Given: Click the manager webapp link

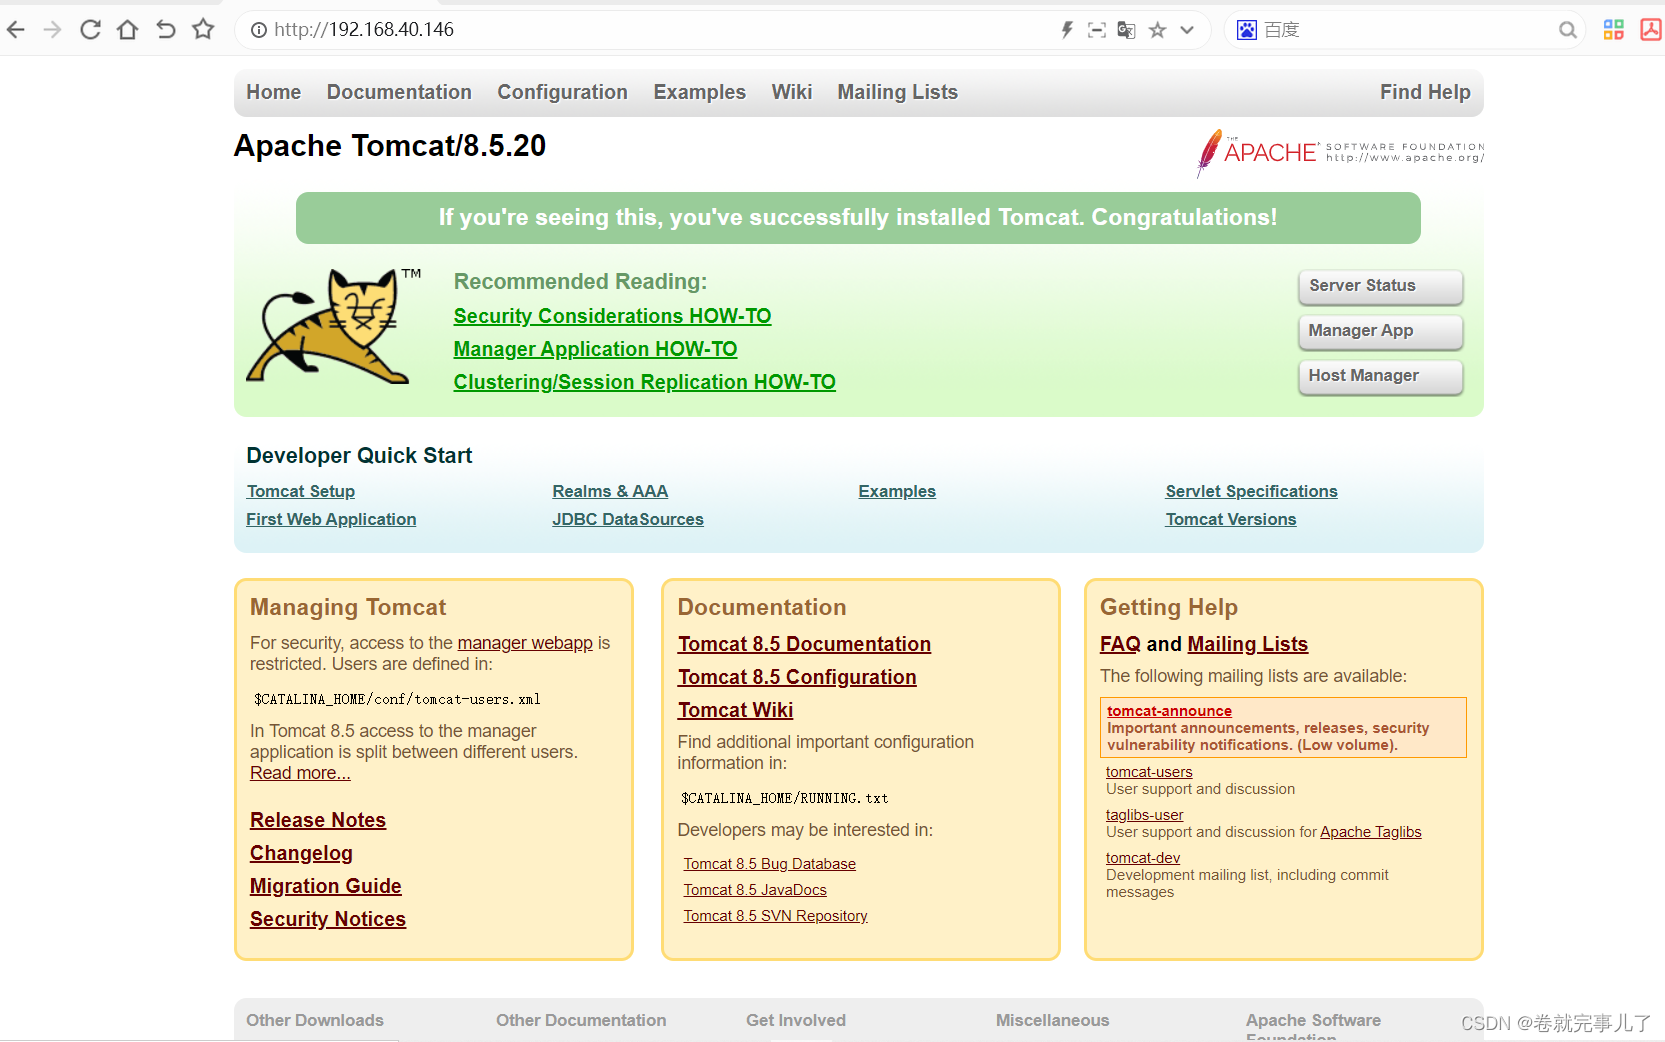Looking at the screenshot, I should (x=525, y=643).
